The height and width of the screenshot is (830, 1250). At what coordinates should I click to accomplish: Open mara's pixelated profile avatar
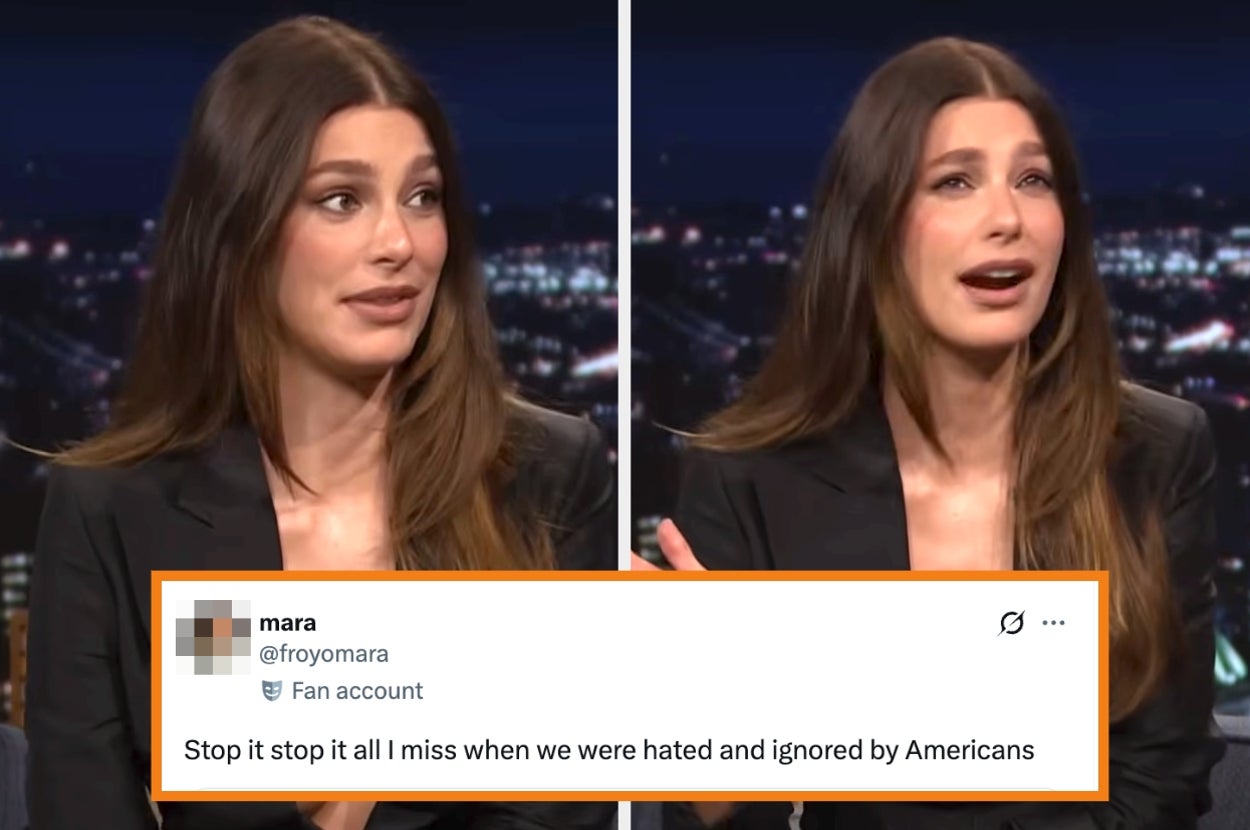click(x=213, y=637)
